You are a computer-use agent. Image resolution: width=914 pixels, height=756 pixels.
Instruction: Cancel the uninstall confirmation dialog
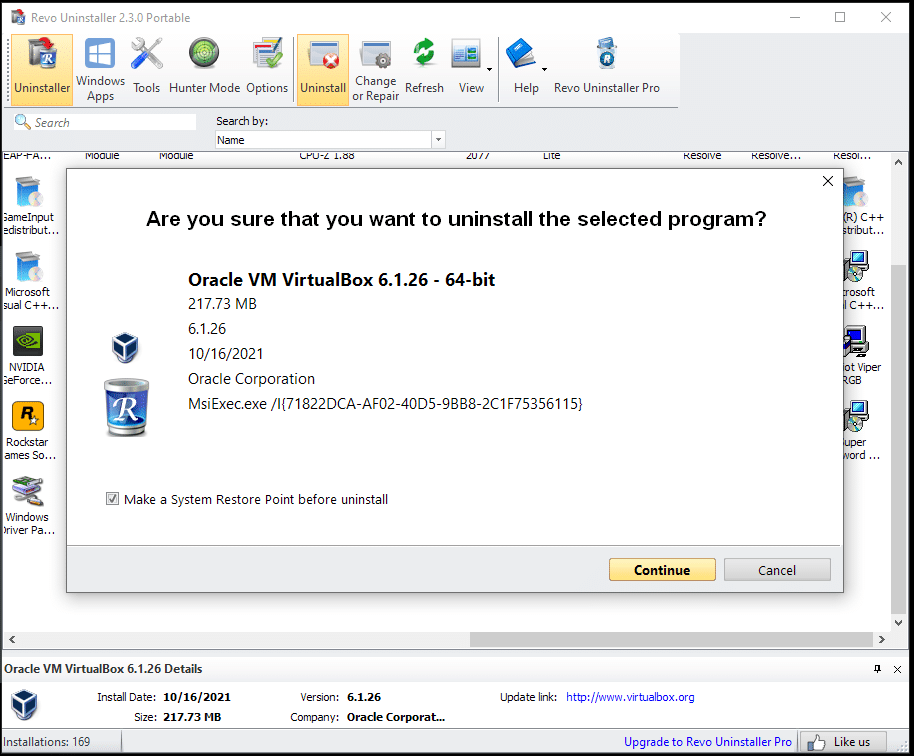pos(777,569)
